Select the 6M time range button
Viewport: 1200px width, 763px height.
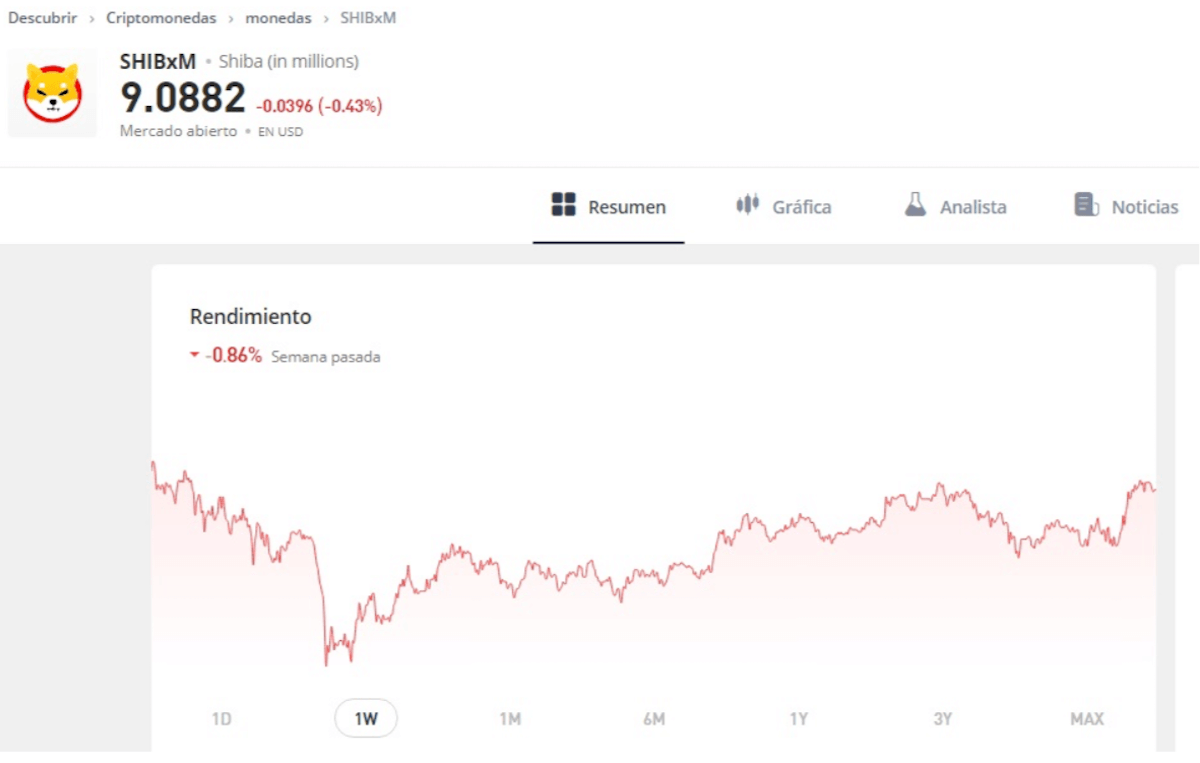tap(654, 718)
